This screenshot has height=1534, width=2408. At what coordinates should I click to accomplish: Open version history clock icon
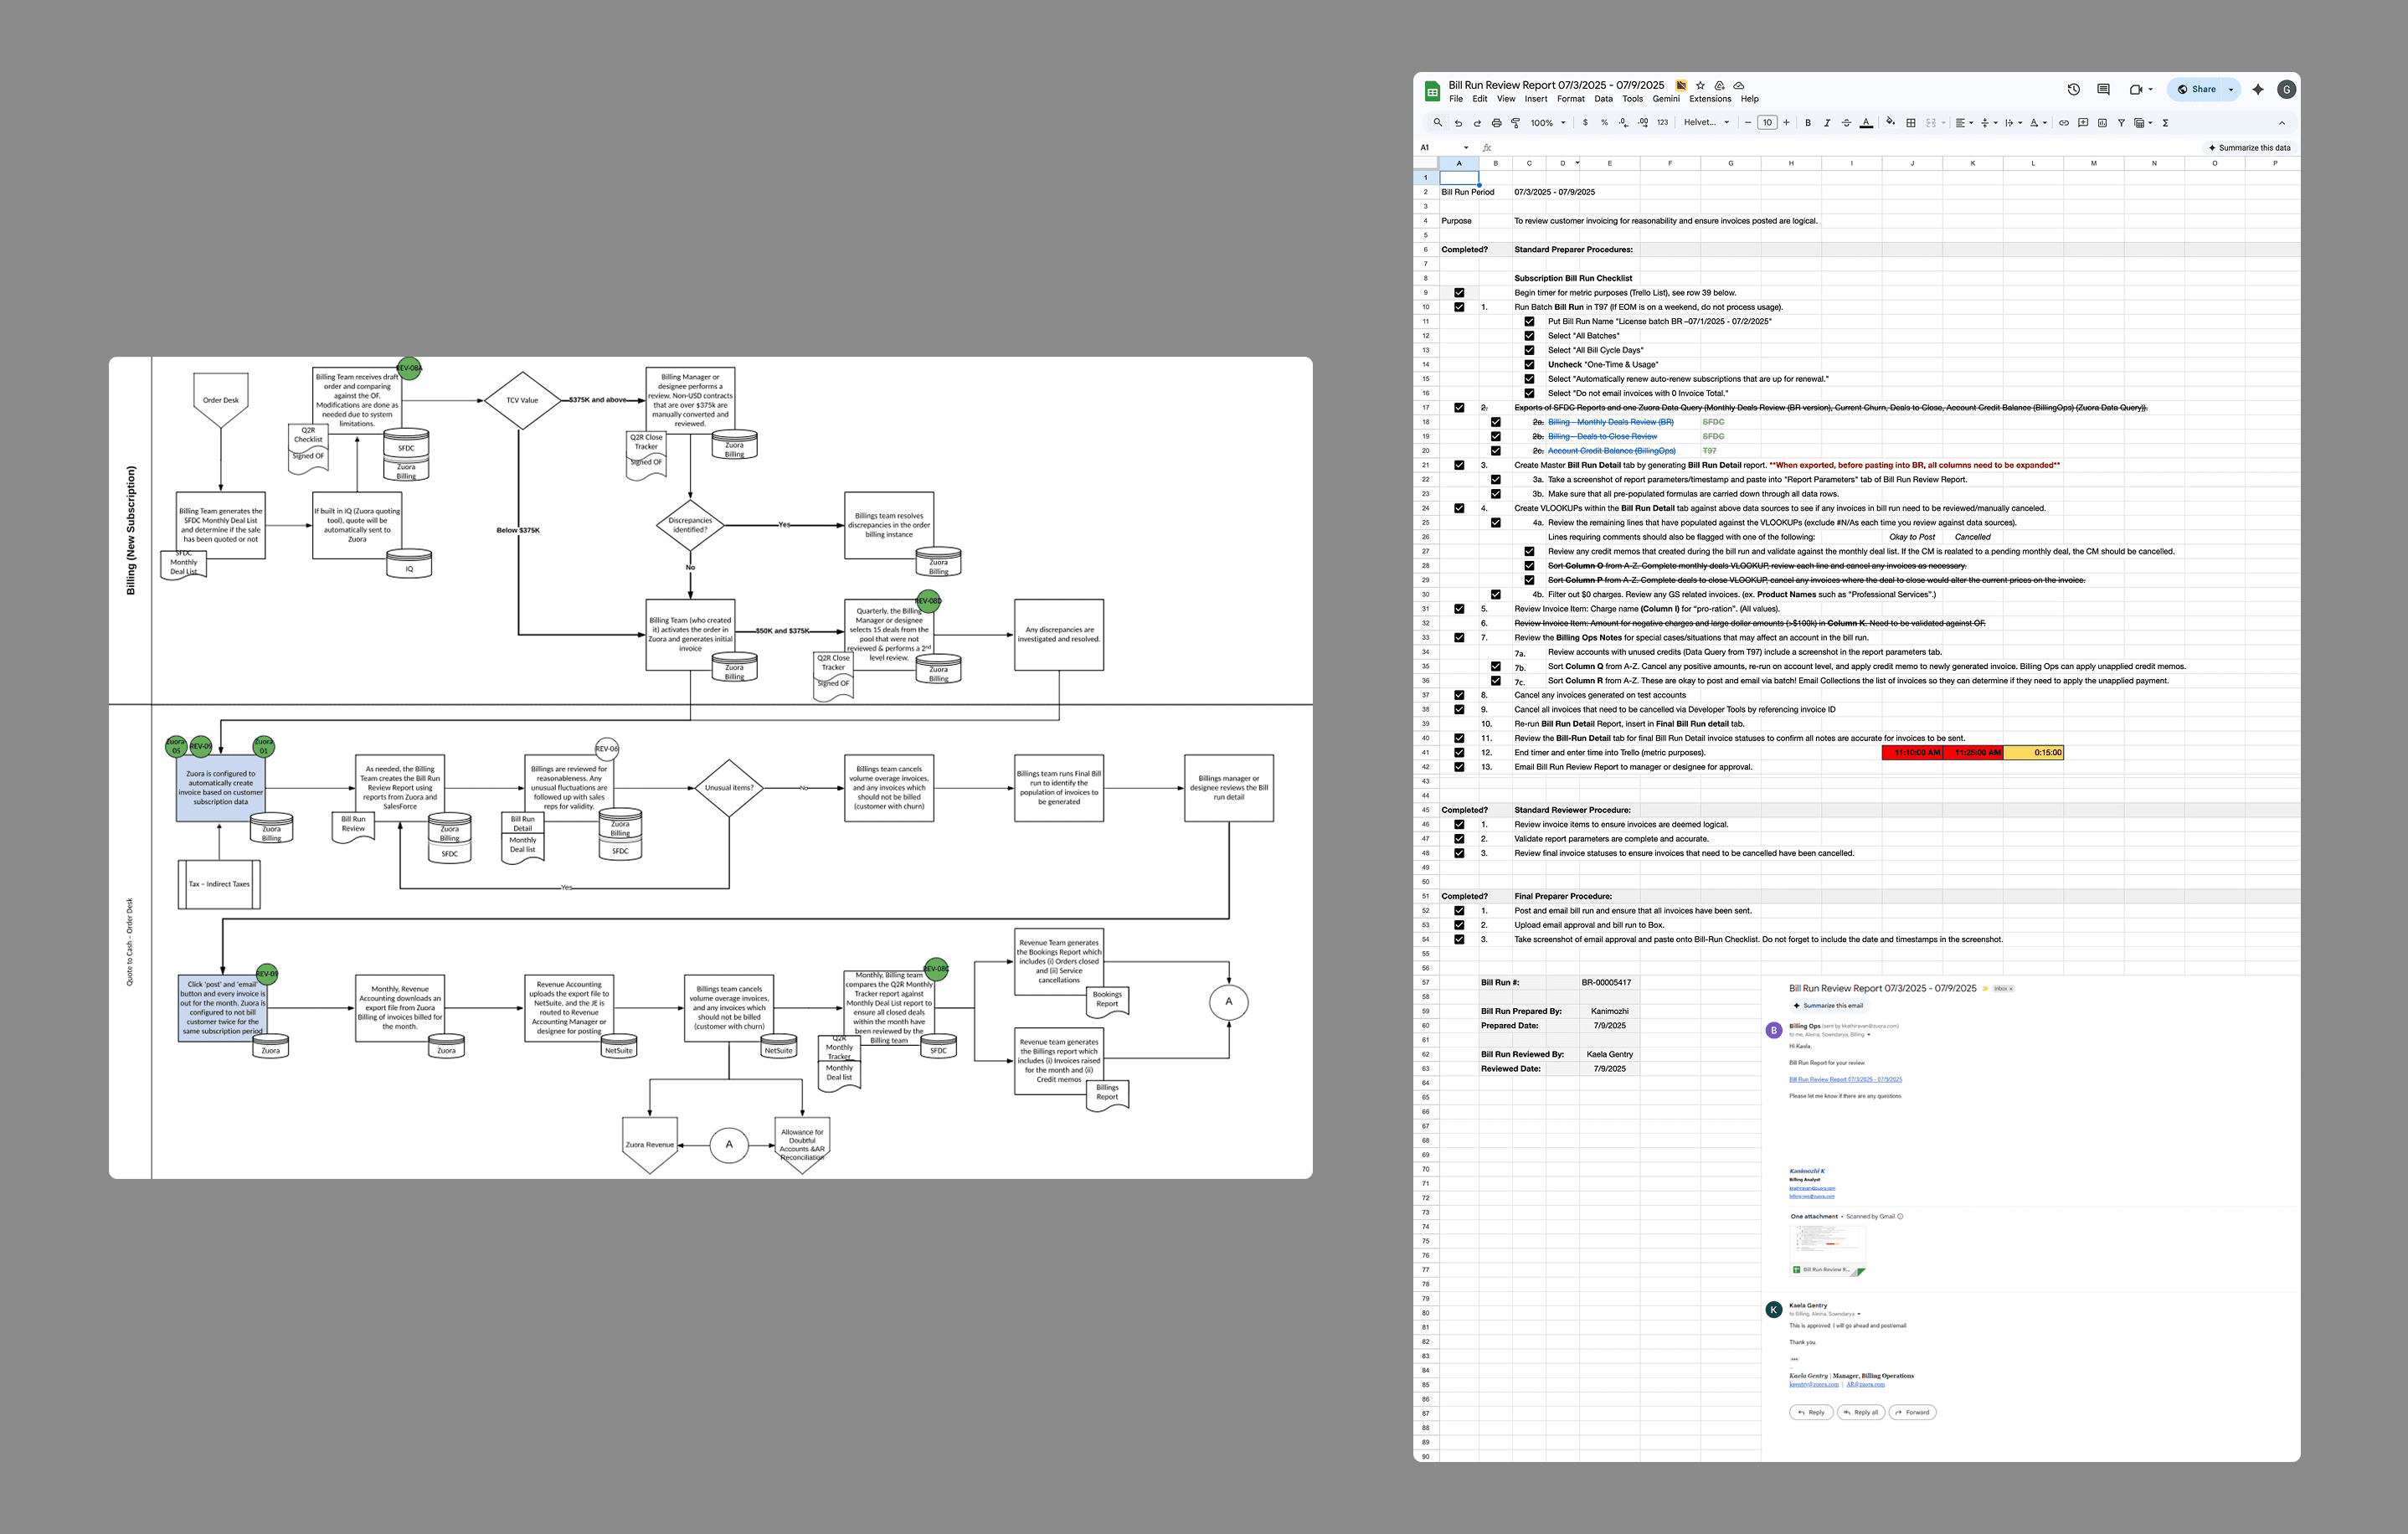point(2074,89)
